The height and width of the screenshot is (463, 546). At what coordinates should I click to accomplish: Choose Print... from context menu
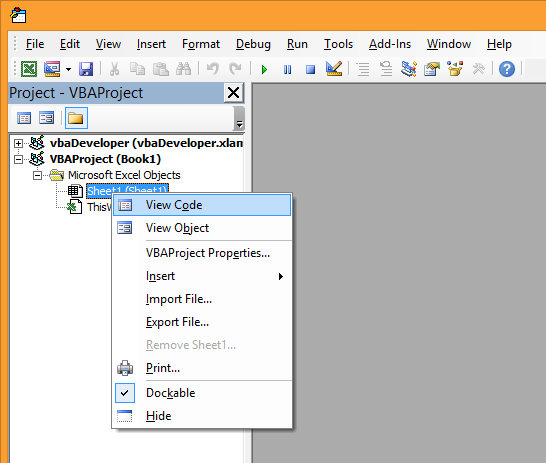pos(202,368)
